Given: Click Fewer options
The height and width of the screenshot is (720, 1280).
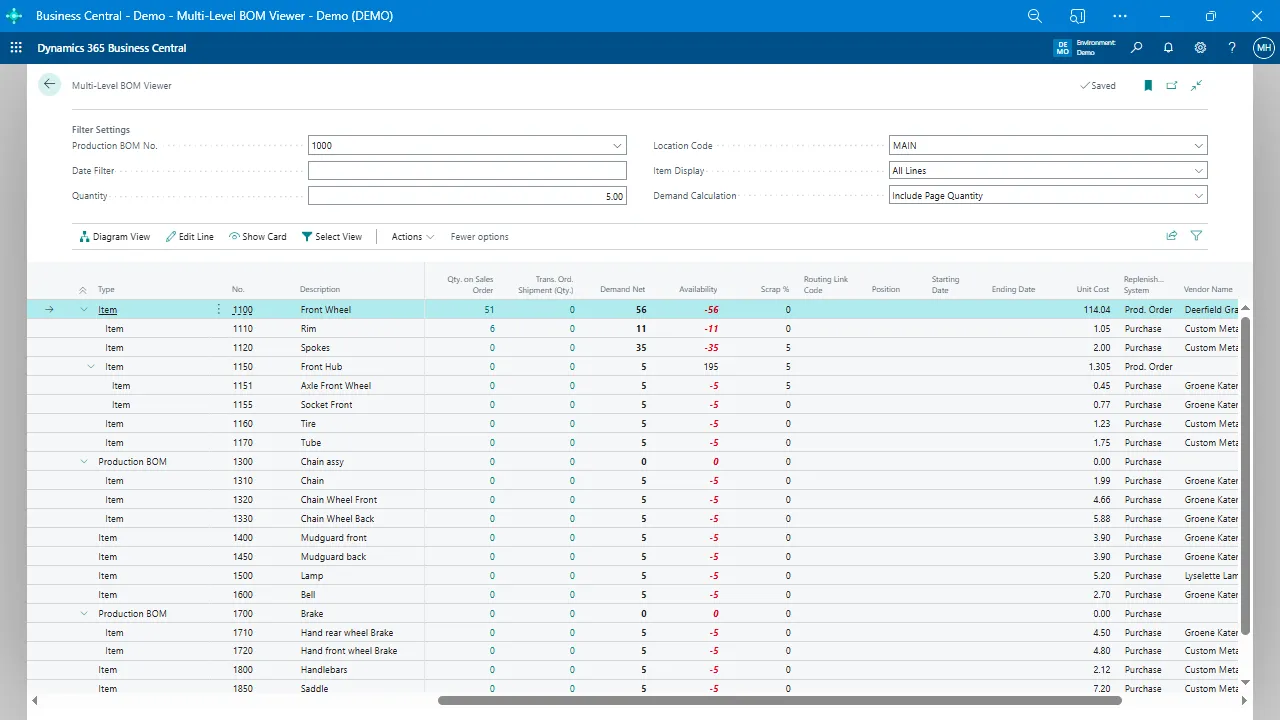Looking at the screenshot, I should (x=479, y=237).
